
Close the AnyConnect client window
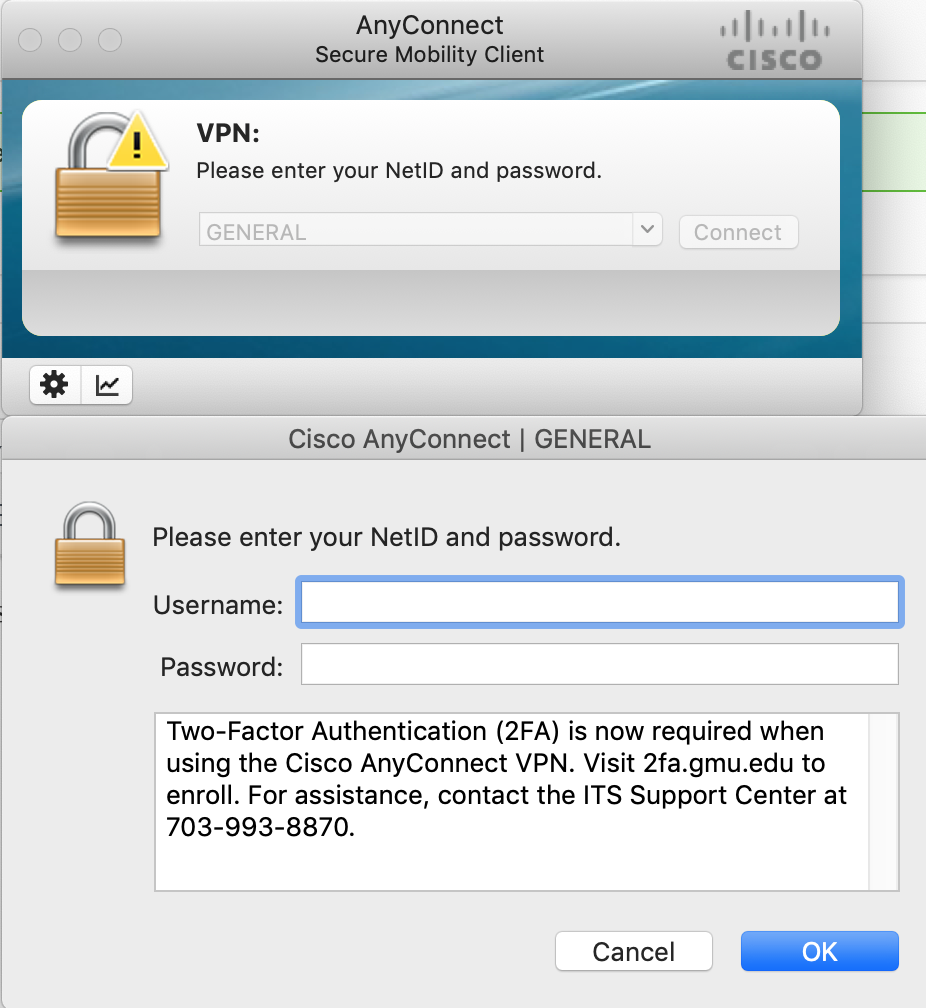[31, 40]
